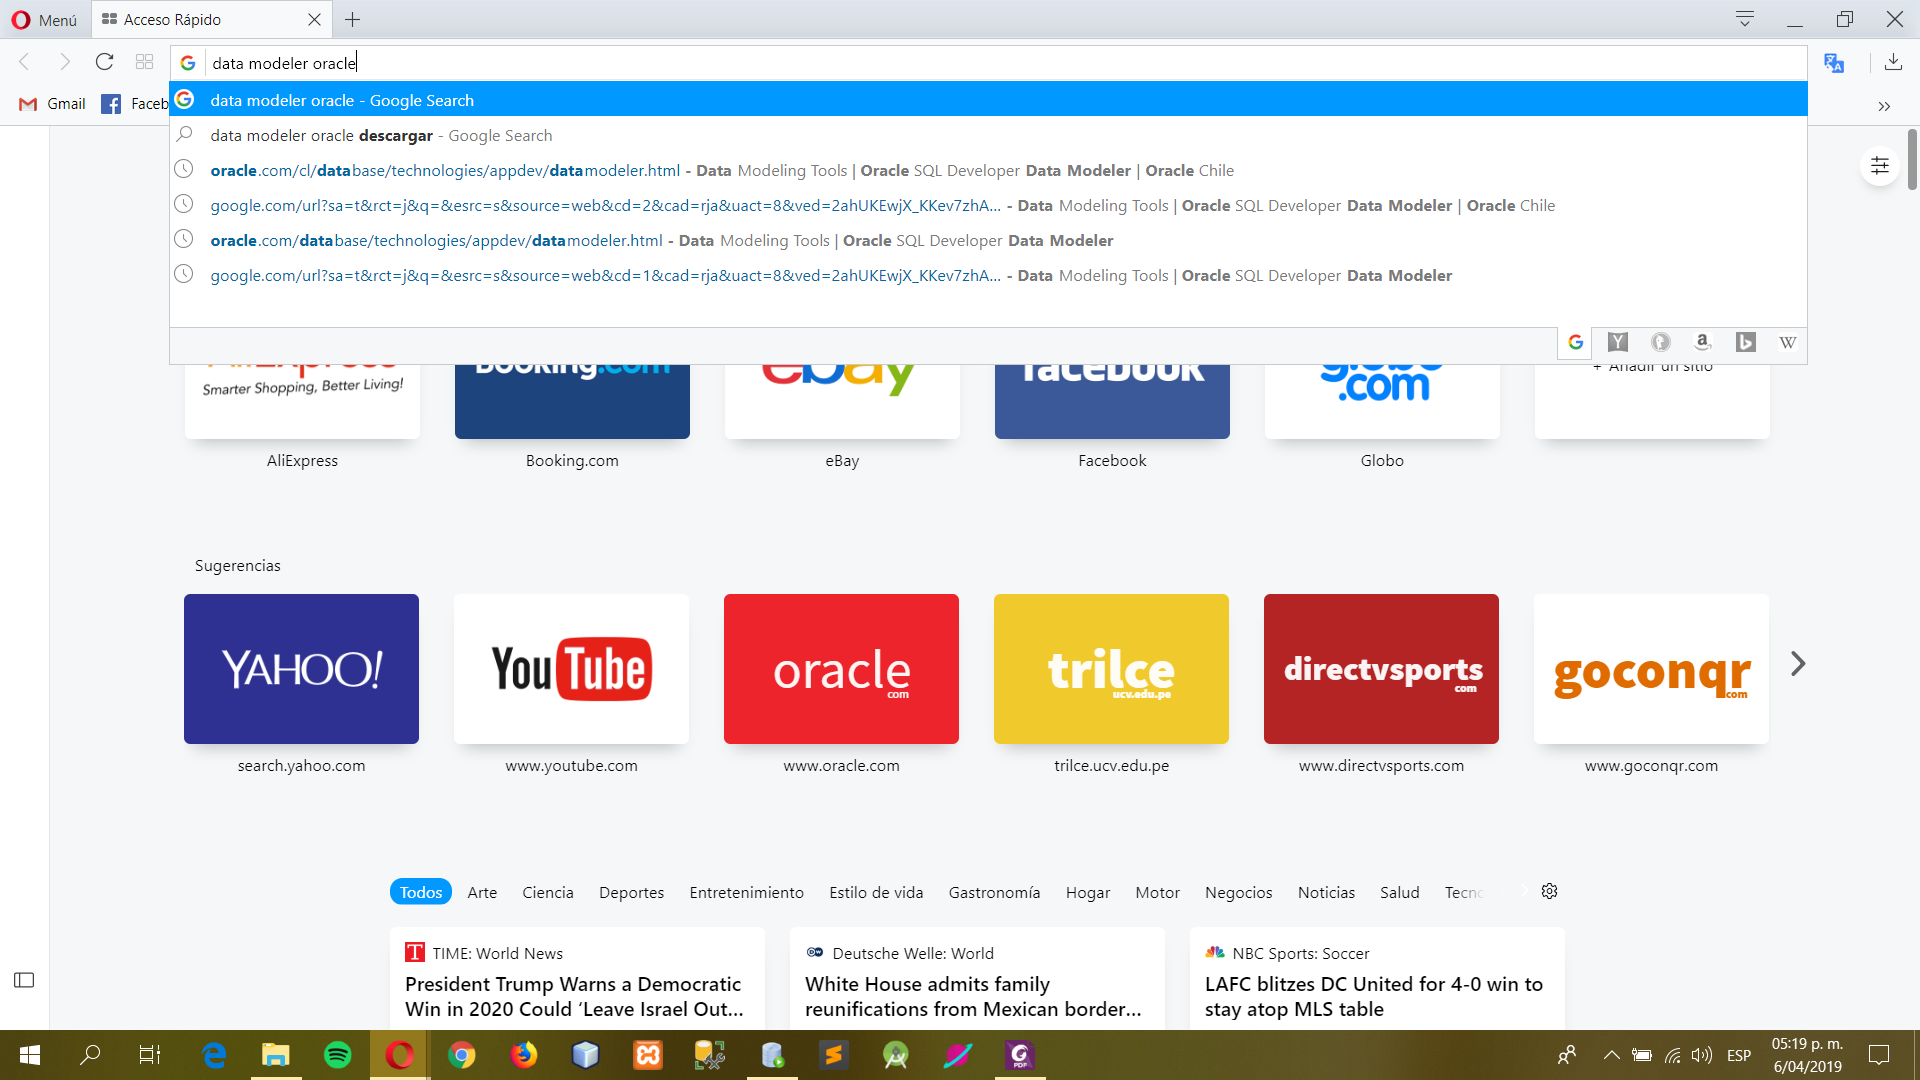This screenshot has width=1920, height=1080.
Task: Open the www.oracle.com suggestion tile
Action: pos(841,669)
